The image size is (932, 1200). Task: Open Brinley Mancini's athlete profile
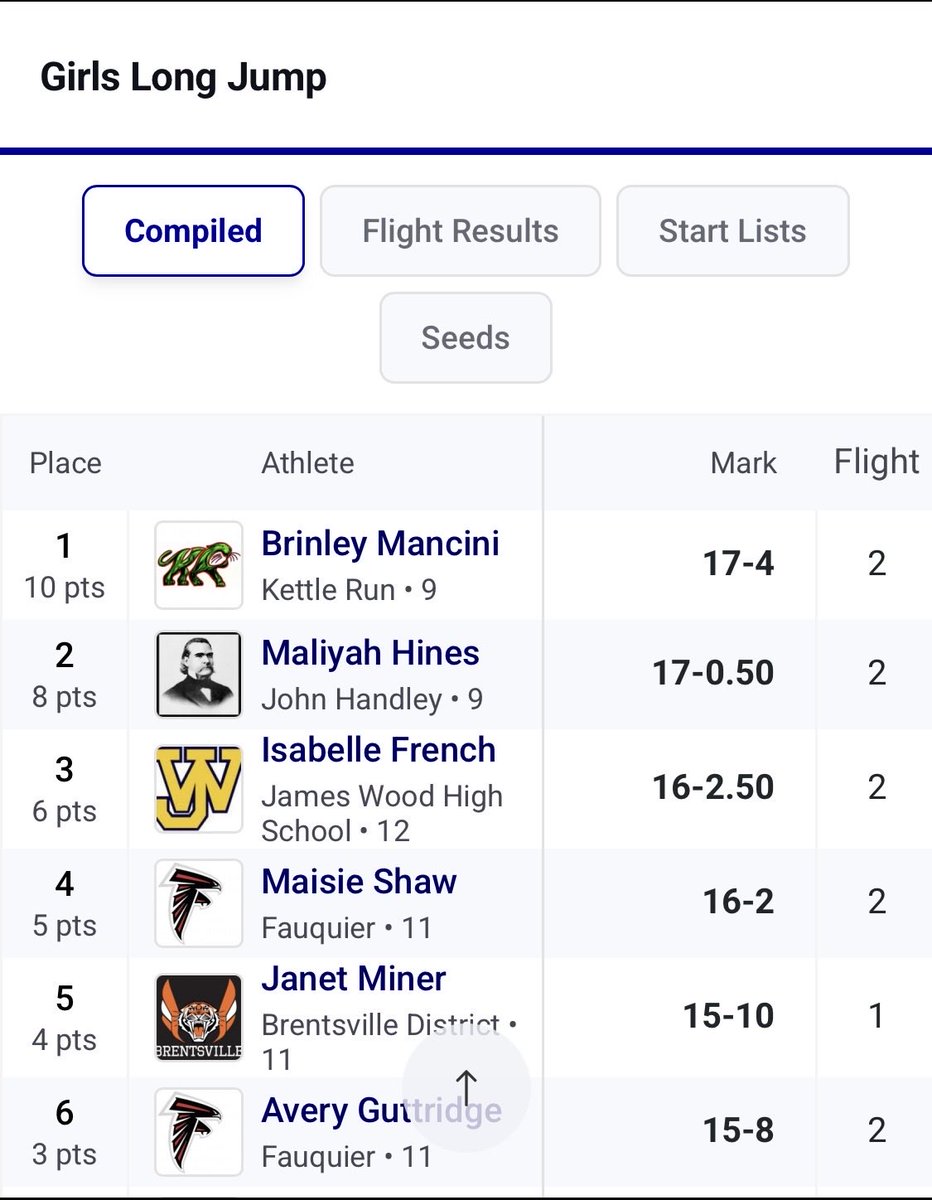[x=380, y=544]
